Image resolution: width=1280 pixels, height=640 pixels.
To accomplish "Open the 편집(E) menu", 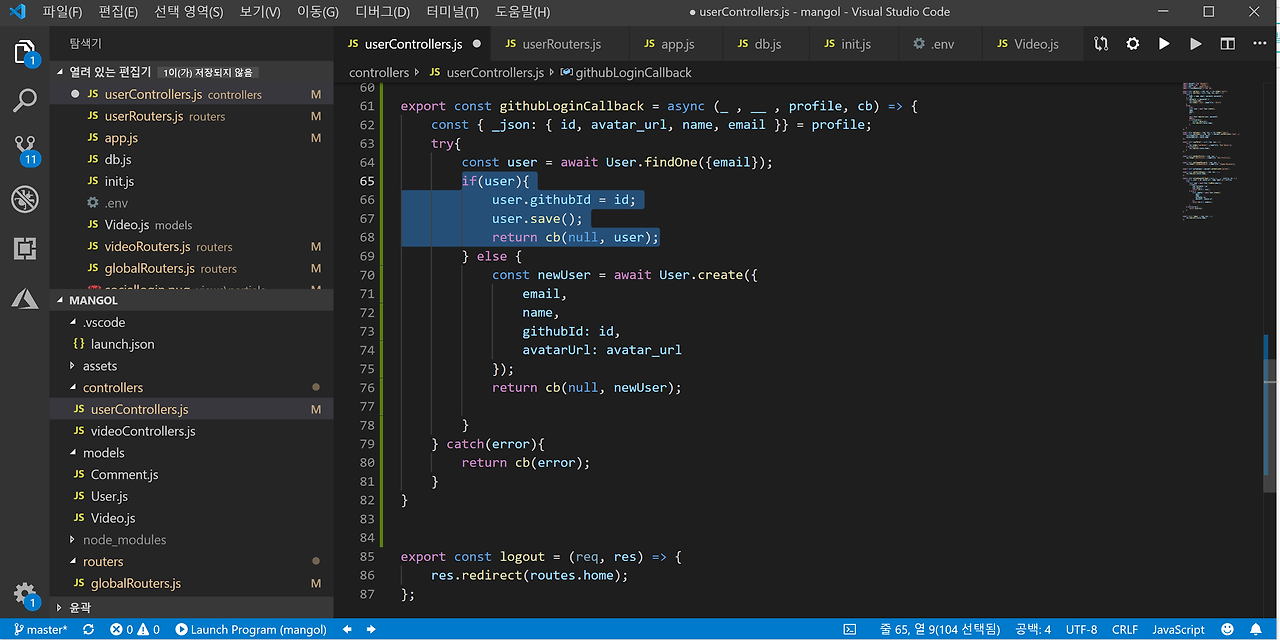I will pos(119,12).
